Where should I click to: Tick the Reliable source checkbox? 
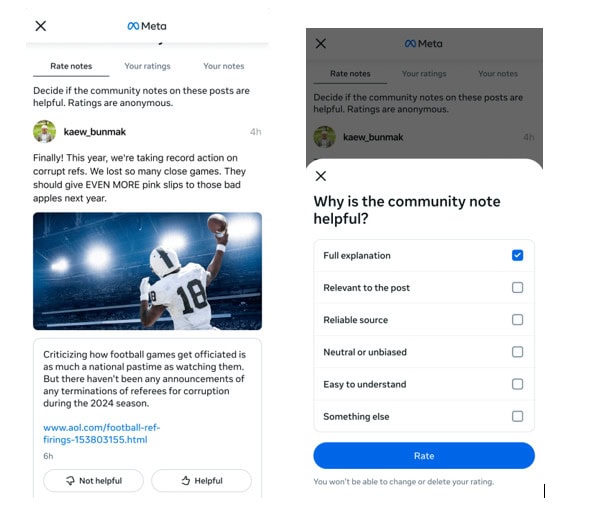coord(517,320)
